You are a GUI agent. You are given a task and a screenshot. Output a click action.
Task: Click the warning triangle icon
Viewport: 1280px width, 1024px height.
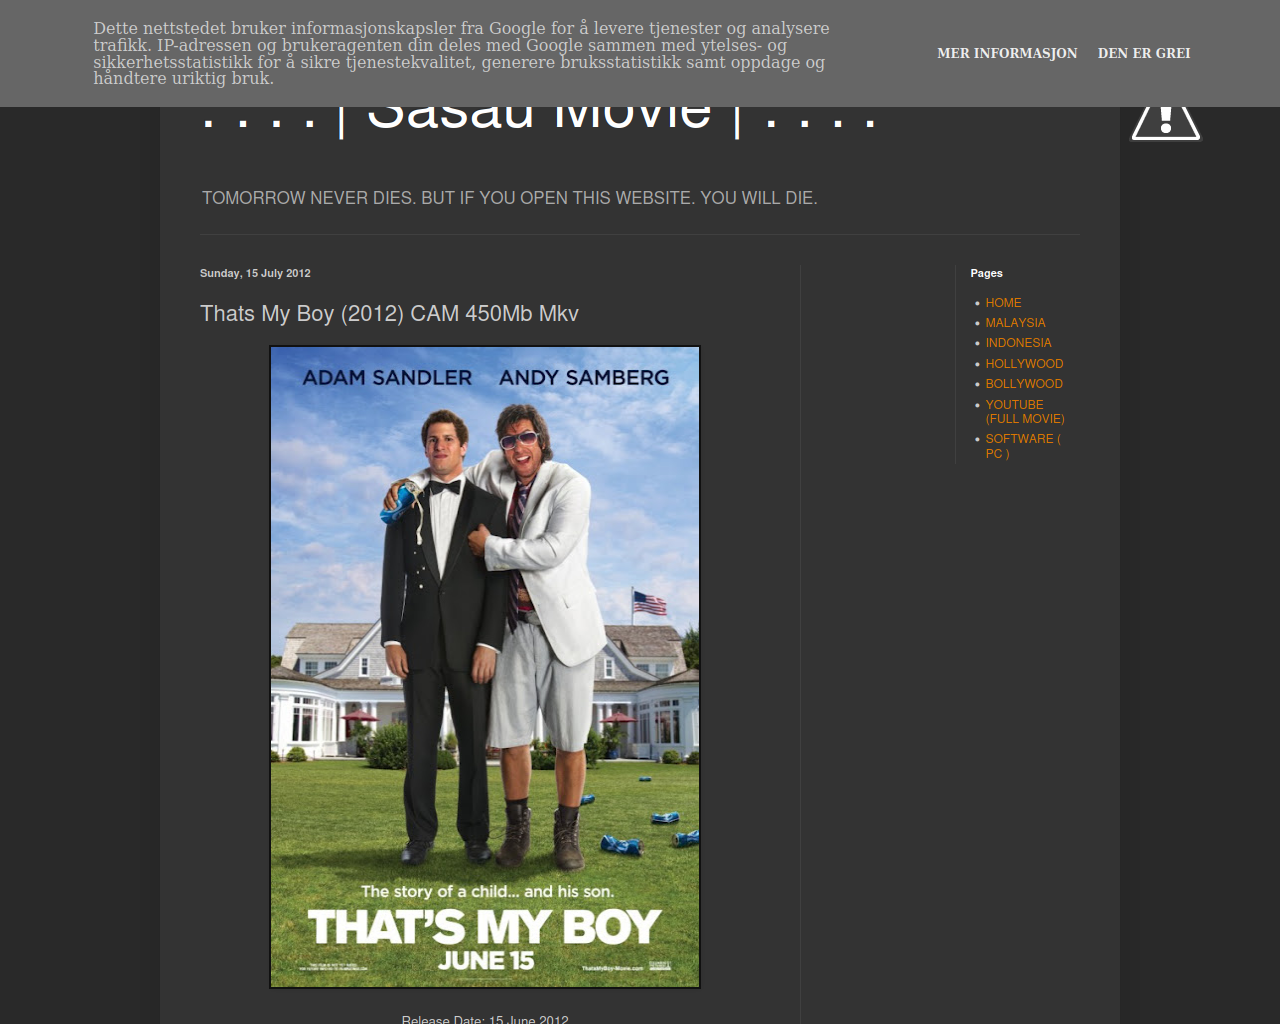(x=1165, y=123)
